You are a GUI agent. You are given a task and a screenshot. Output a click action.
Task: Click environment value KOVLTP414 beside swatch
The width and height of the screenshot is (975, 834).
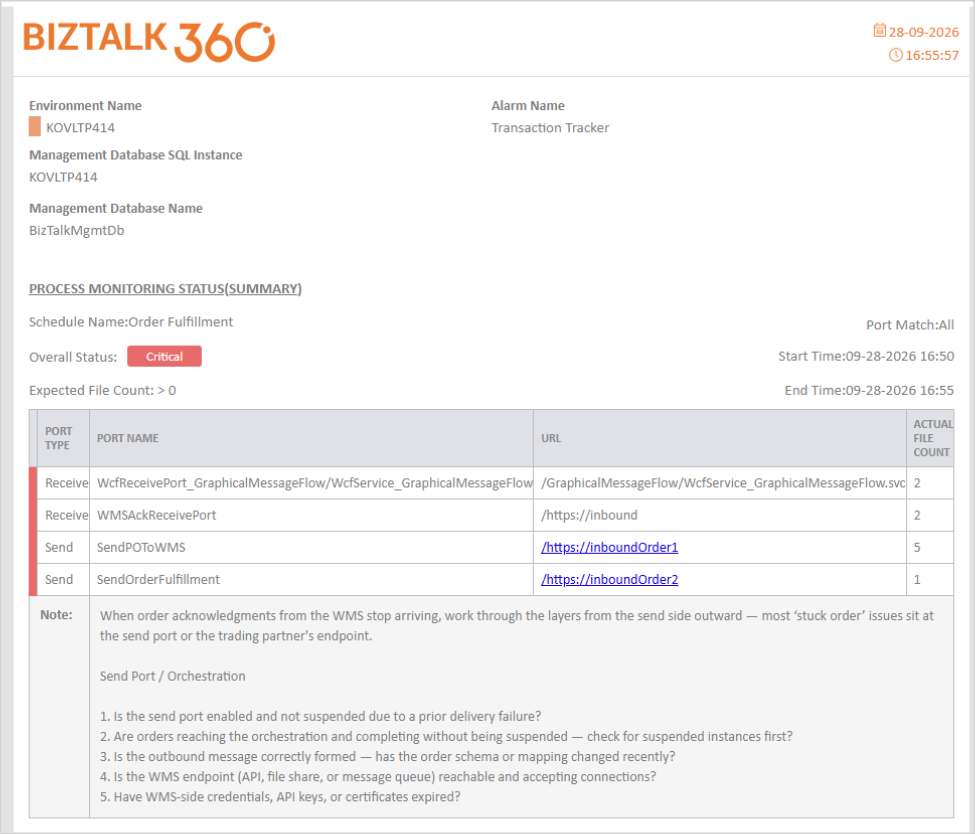(80, 127)
